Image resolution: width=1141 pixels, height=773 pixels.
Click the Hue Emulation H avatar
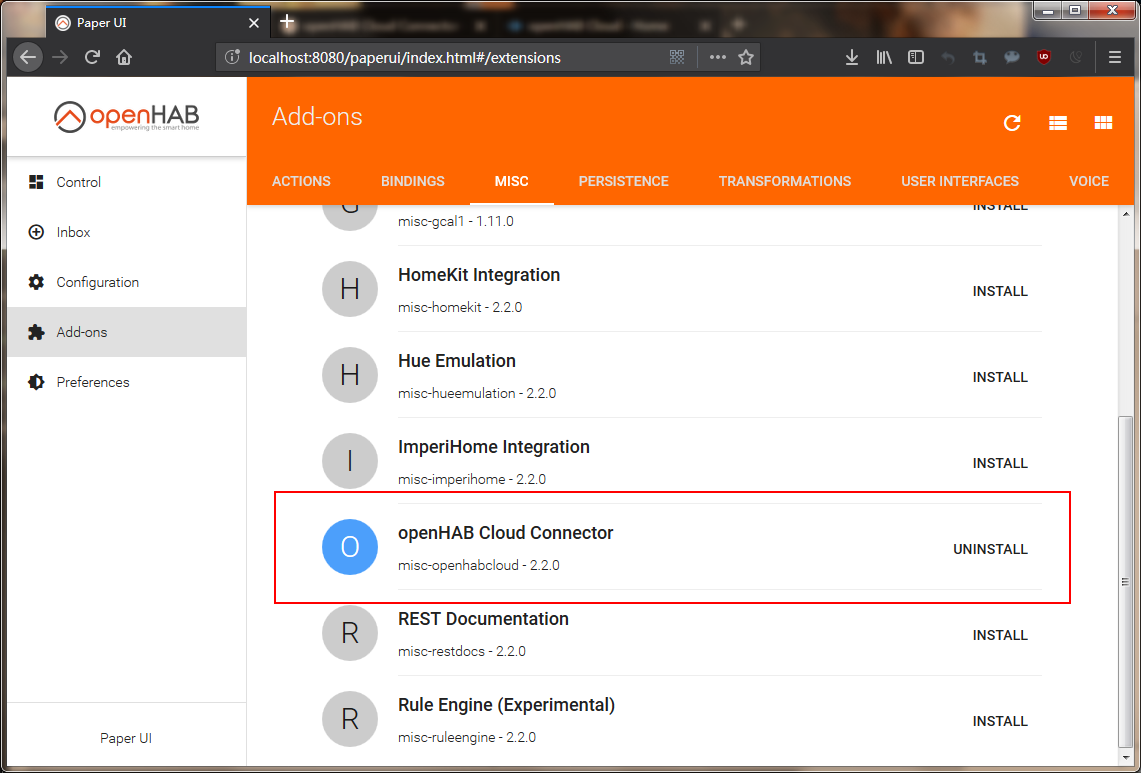click(x=350, y=375)
